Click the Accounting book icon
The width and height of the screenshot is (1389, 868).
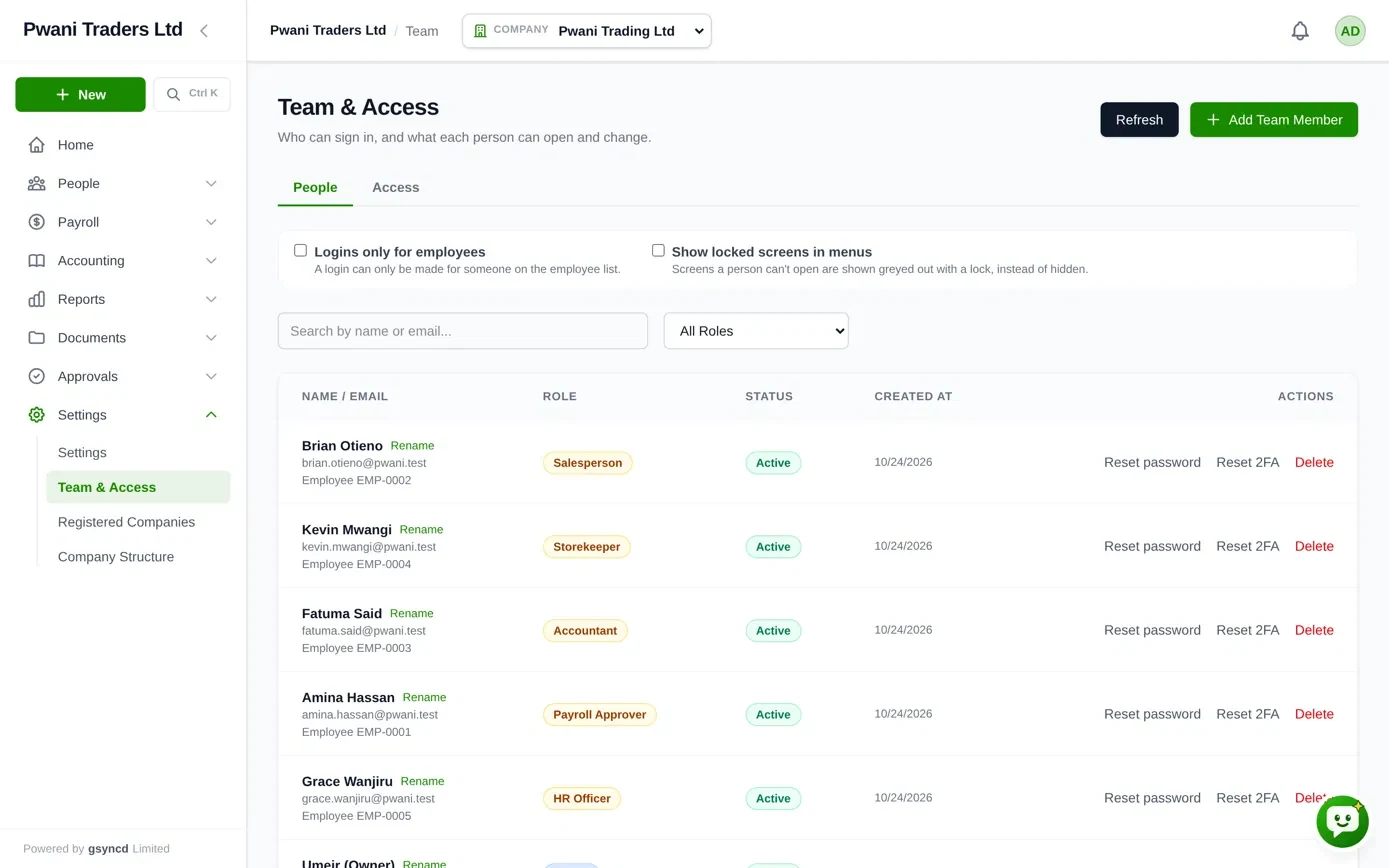(37, 261)
